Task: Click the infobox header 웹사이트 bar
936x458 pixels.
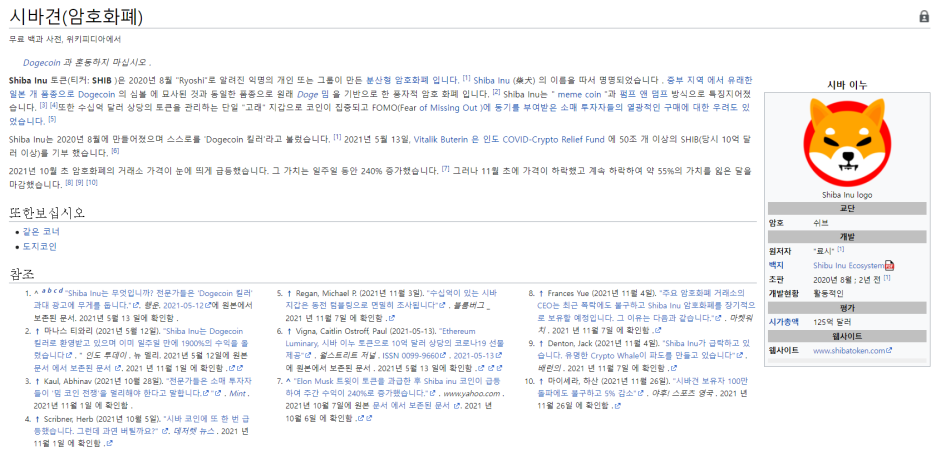Action: (847, 336)
